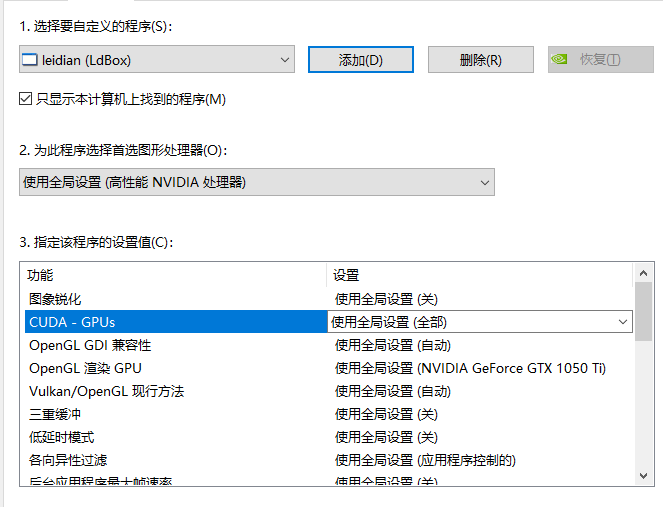Click the 删除(R) button
The width and height of the screenshot is (663, 507).
(480, 60)
